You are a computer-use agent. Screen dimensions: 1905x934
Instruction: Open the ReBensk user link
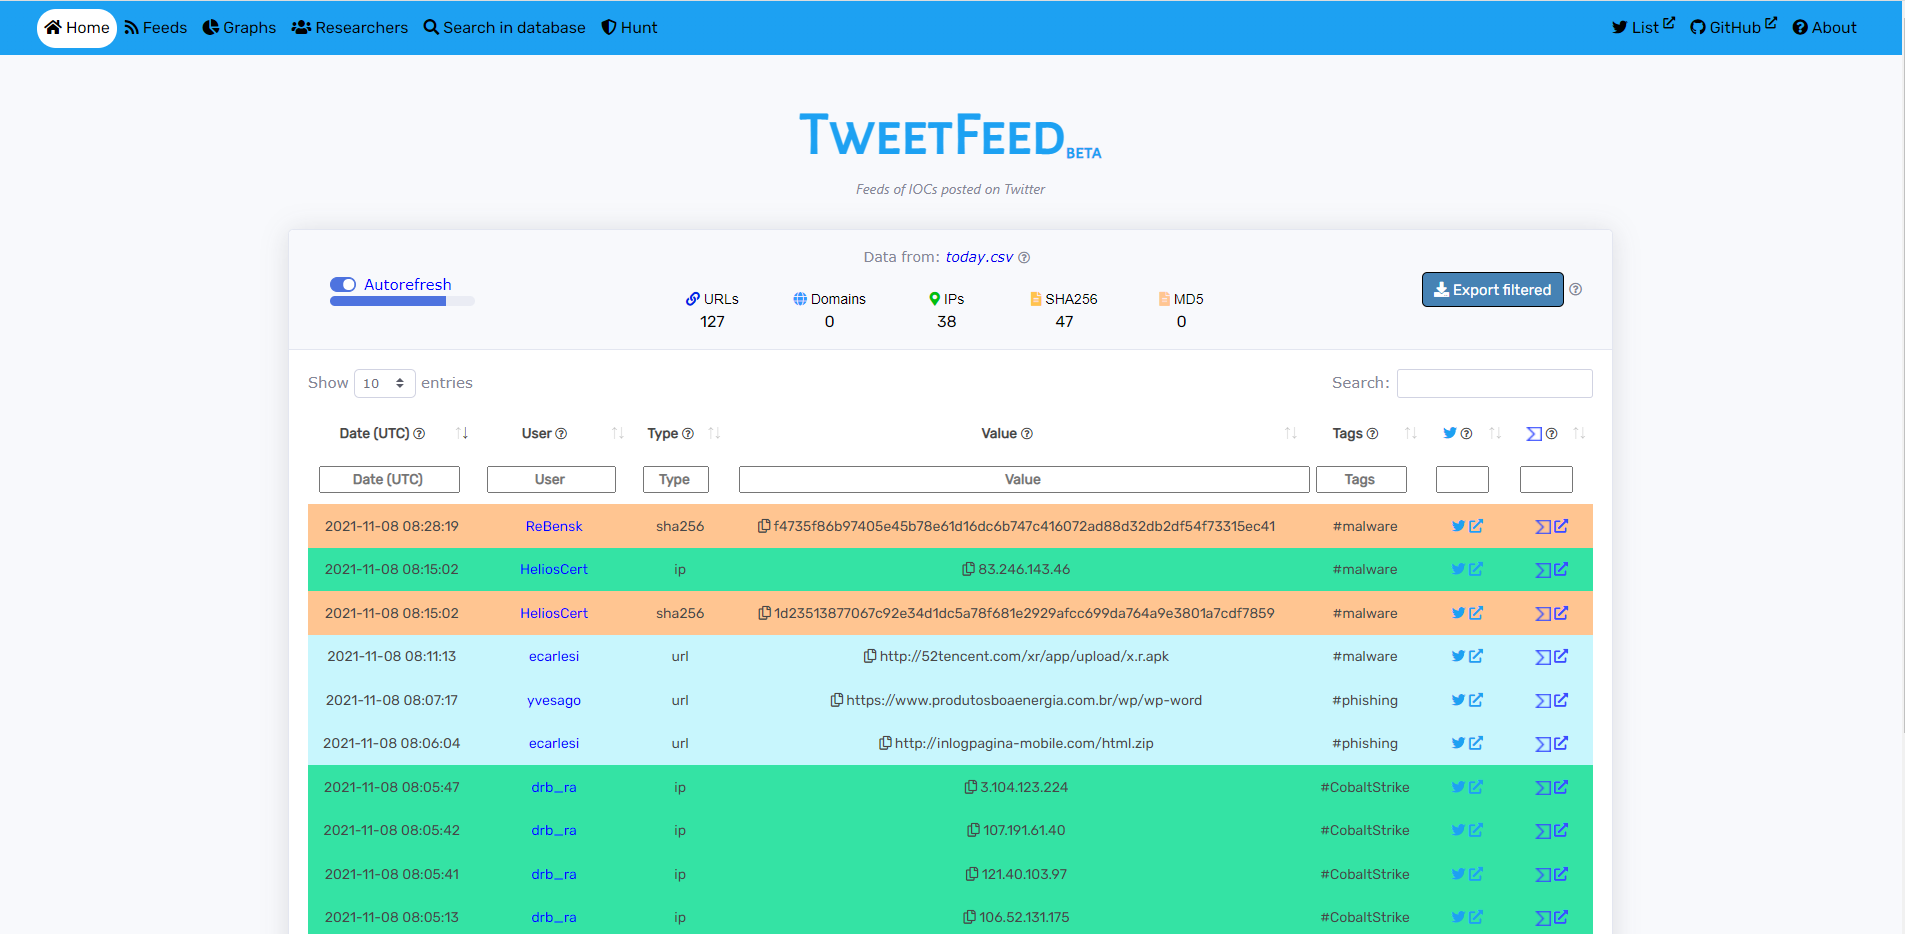click(554, 526)
